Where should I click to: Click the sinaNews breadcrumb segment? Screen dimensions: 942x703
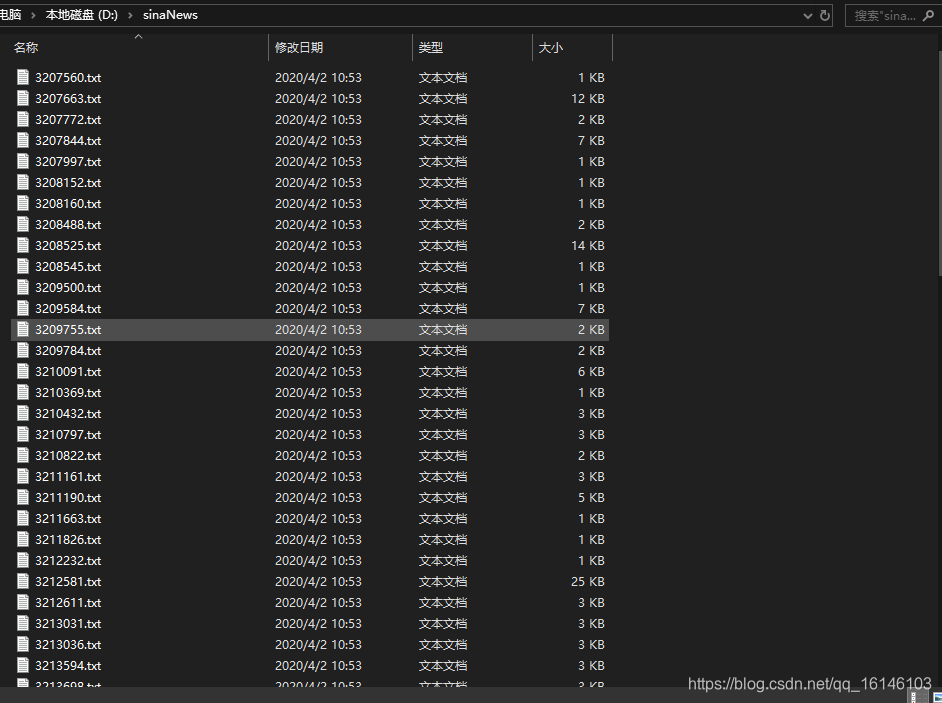point(170,15)
